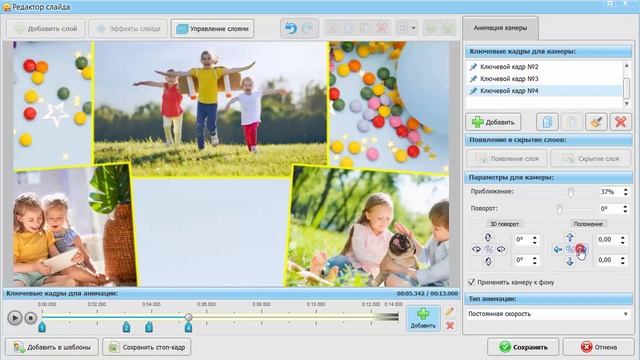Screen dimensions: 640x360
Task: Click the stepper of second 3D angle field
Action: point(535,260)
